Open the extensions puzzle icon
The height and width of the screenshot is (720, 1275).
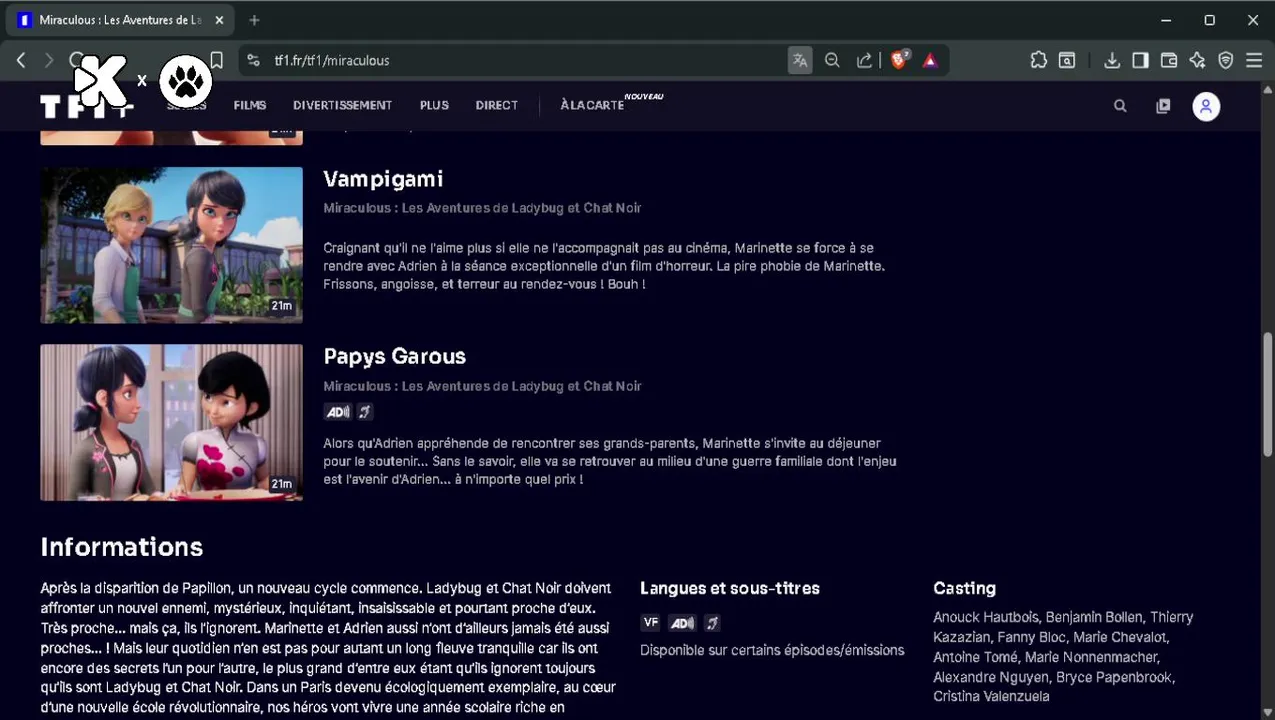[x=1038, y=60]
